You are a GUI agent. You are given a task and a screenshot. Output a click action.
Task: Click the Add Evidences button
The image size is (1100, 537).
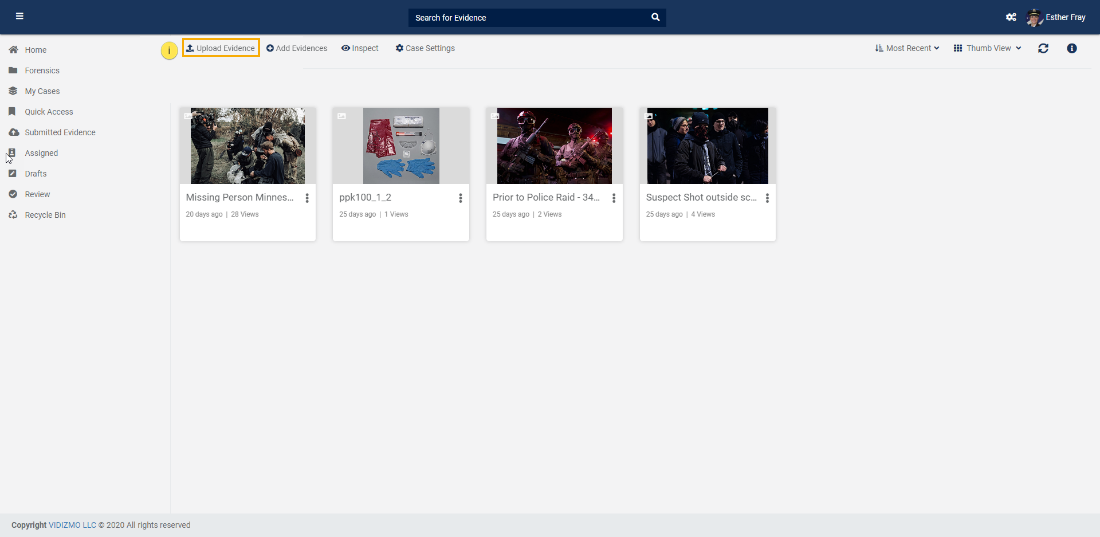click(x=297, y=48)
